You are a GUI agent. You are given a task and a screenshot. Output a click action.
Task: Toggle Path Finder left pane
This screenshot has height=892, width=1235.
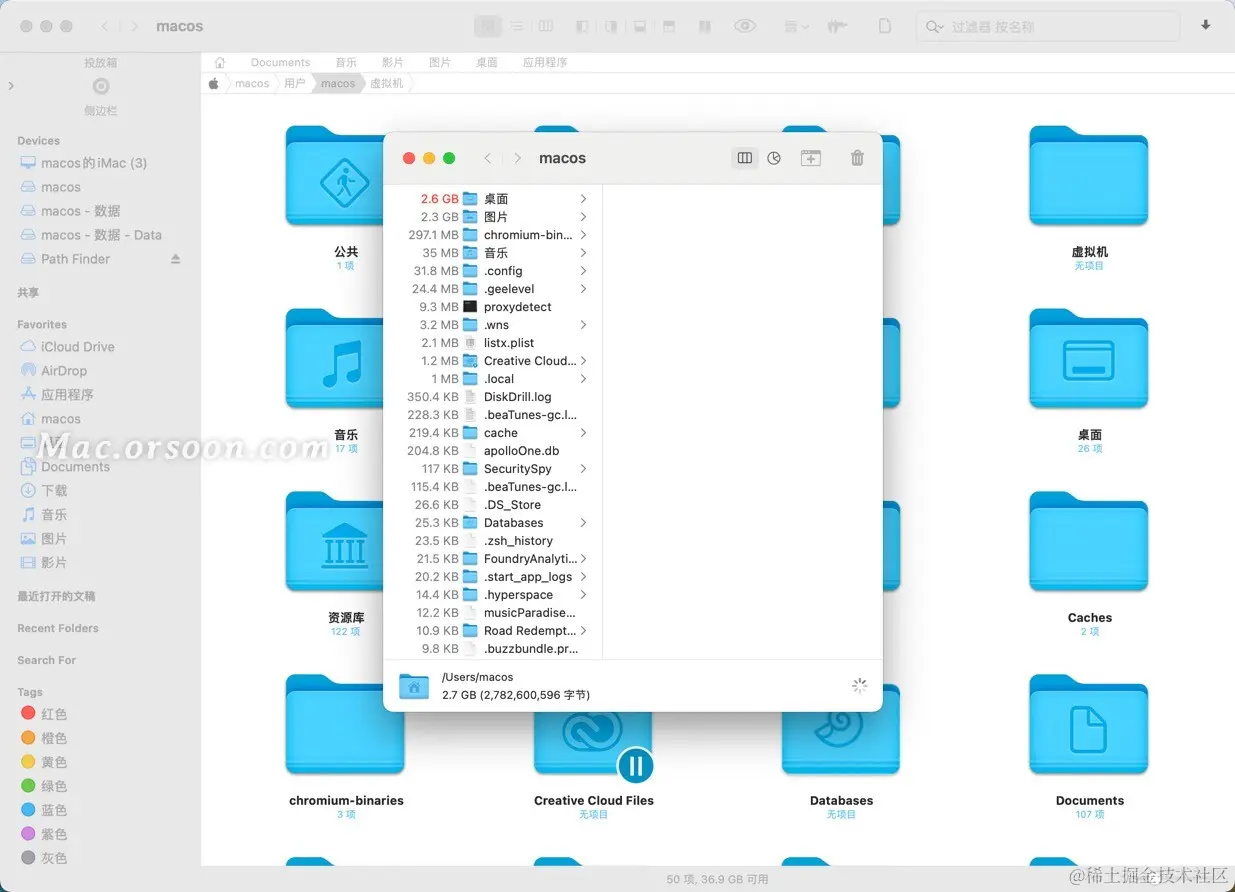(583, 26)
